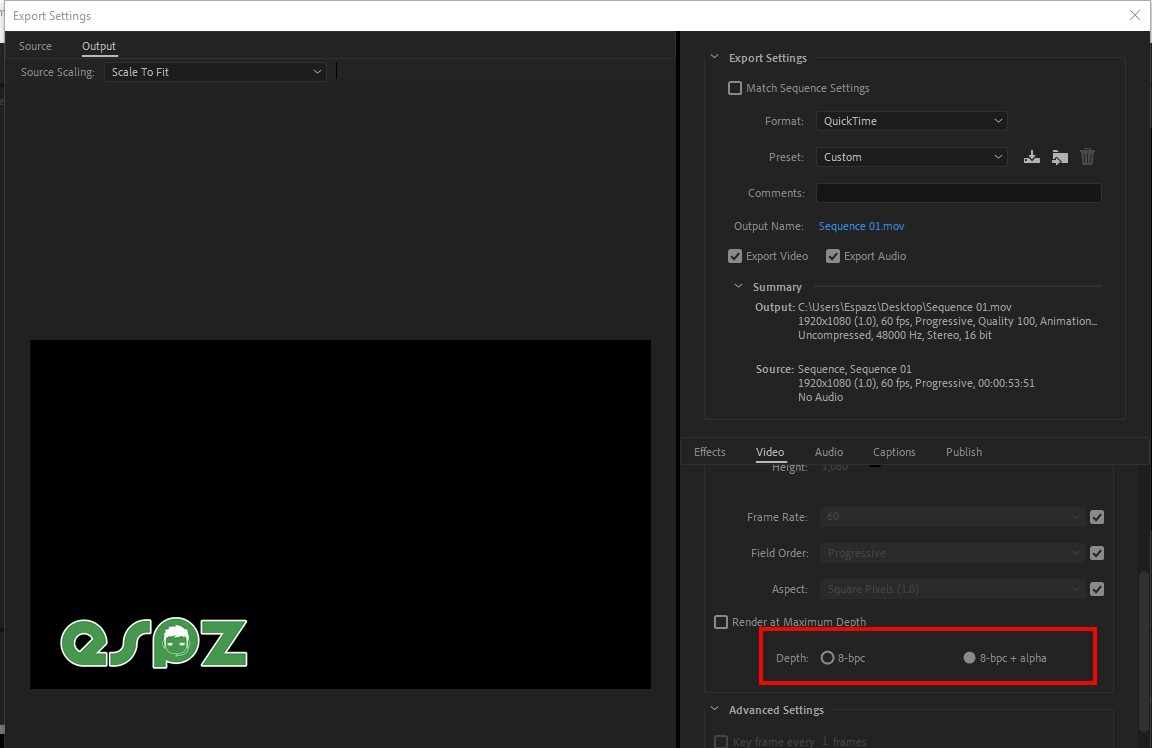
Task: Enable Render at Maximum Depth
Action: point(721,621)
